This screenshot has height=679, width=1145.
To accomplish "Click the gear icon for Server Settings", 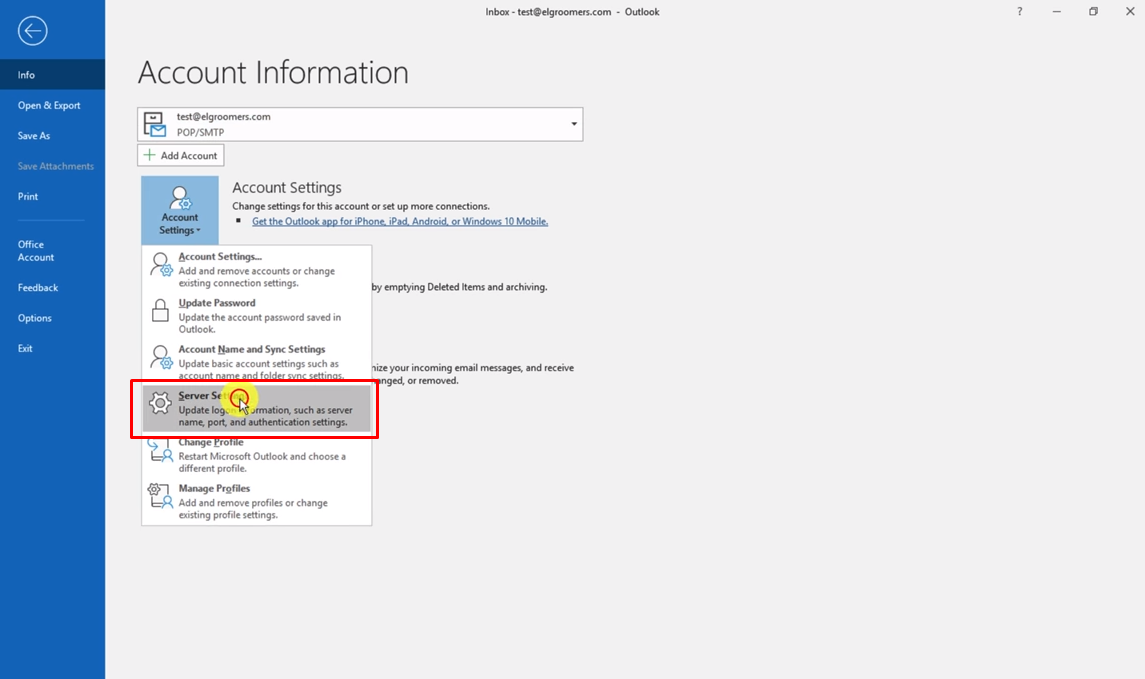I will click(x=160, y=403).
